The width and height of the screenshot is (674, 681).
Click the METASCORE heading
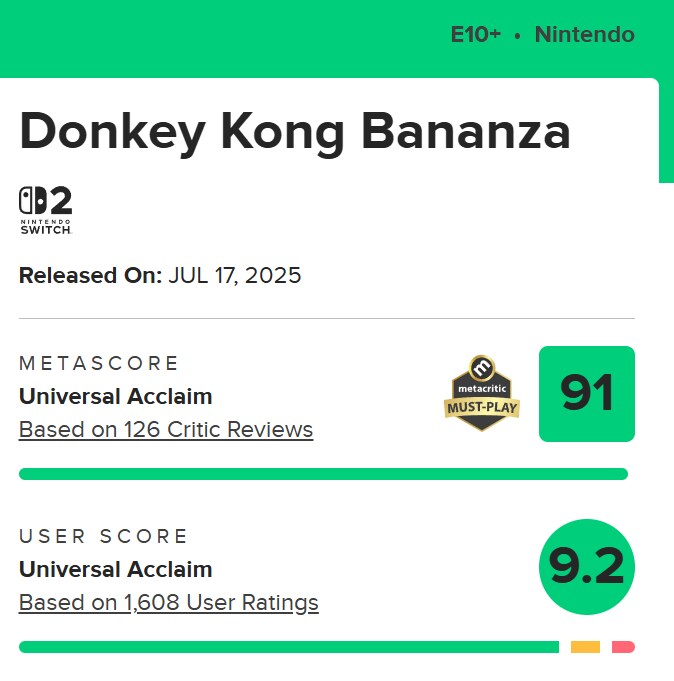100,363
